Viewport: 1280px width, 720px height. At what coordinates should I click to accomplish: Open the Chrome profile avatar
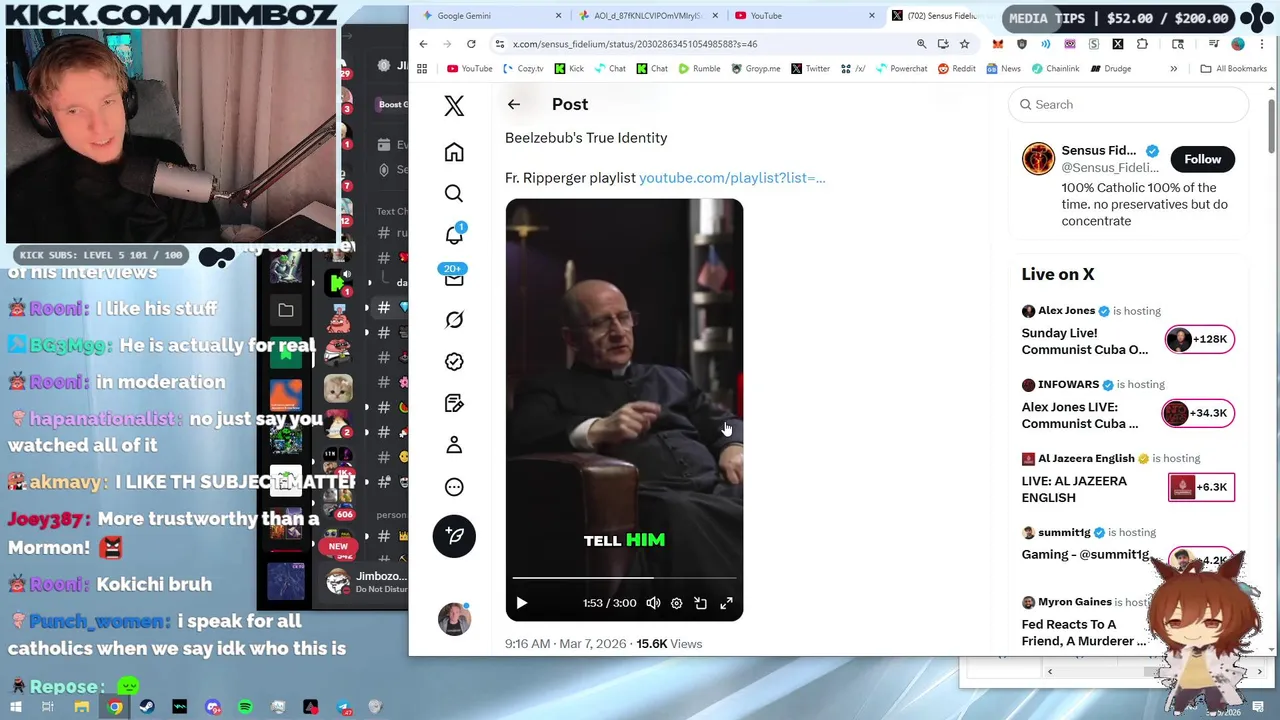[x=1238, y=44]
